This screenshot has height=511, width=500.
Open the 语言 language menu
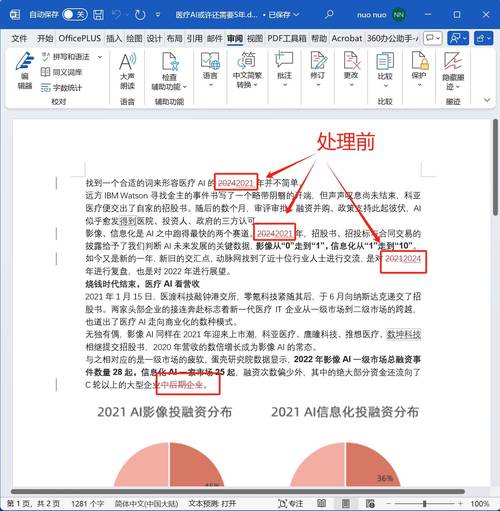[210, 70]
